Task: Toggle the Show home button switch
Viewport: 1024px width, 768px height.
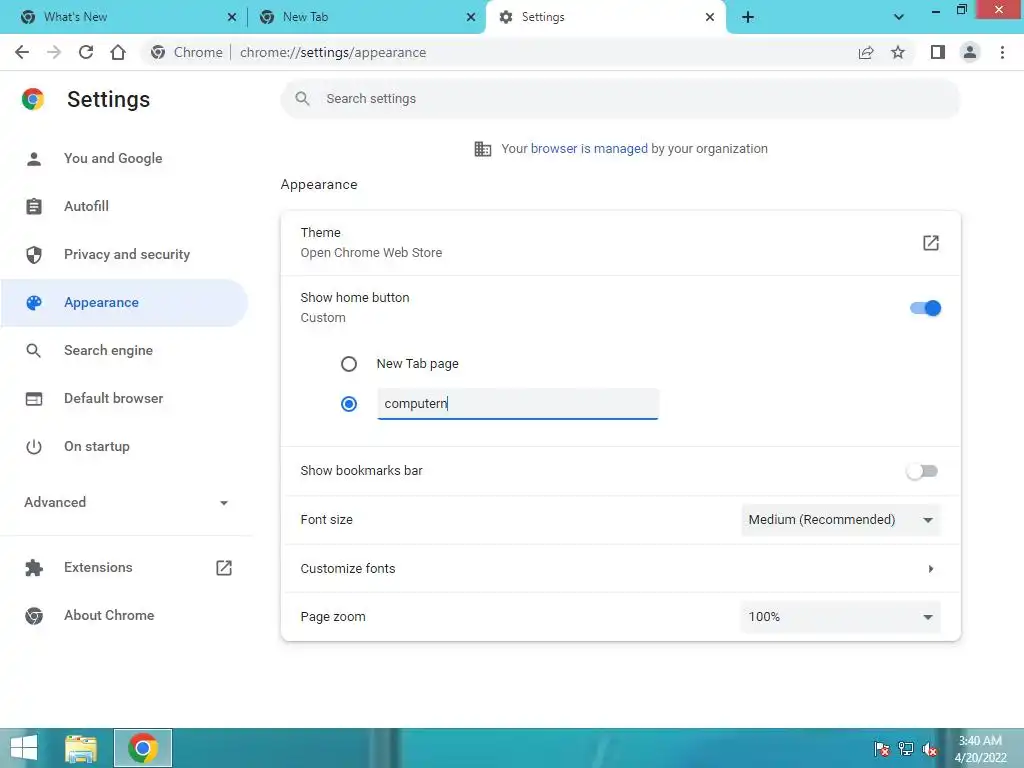Action: pyautogui.click(x=925, y=308)
